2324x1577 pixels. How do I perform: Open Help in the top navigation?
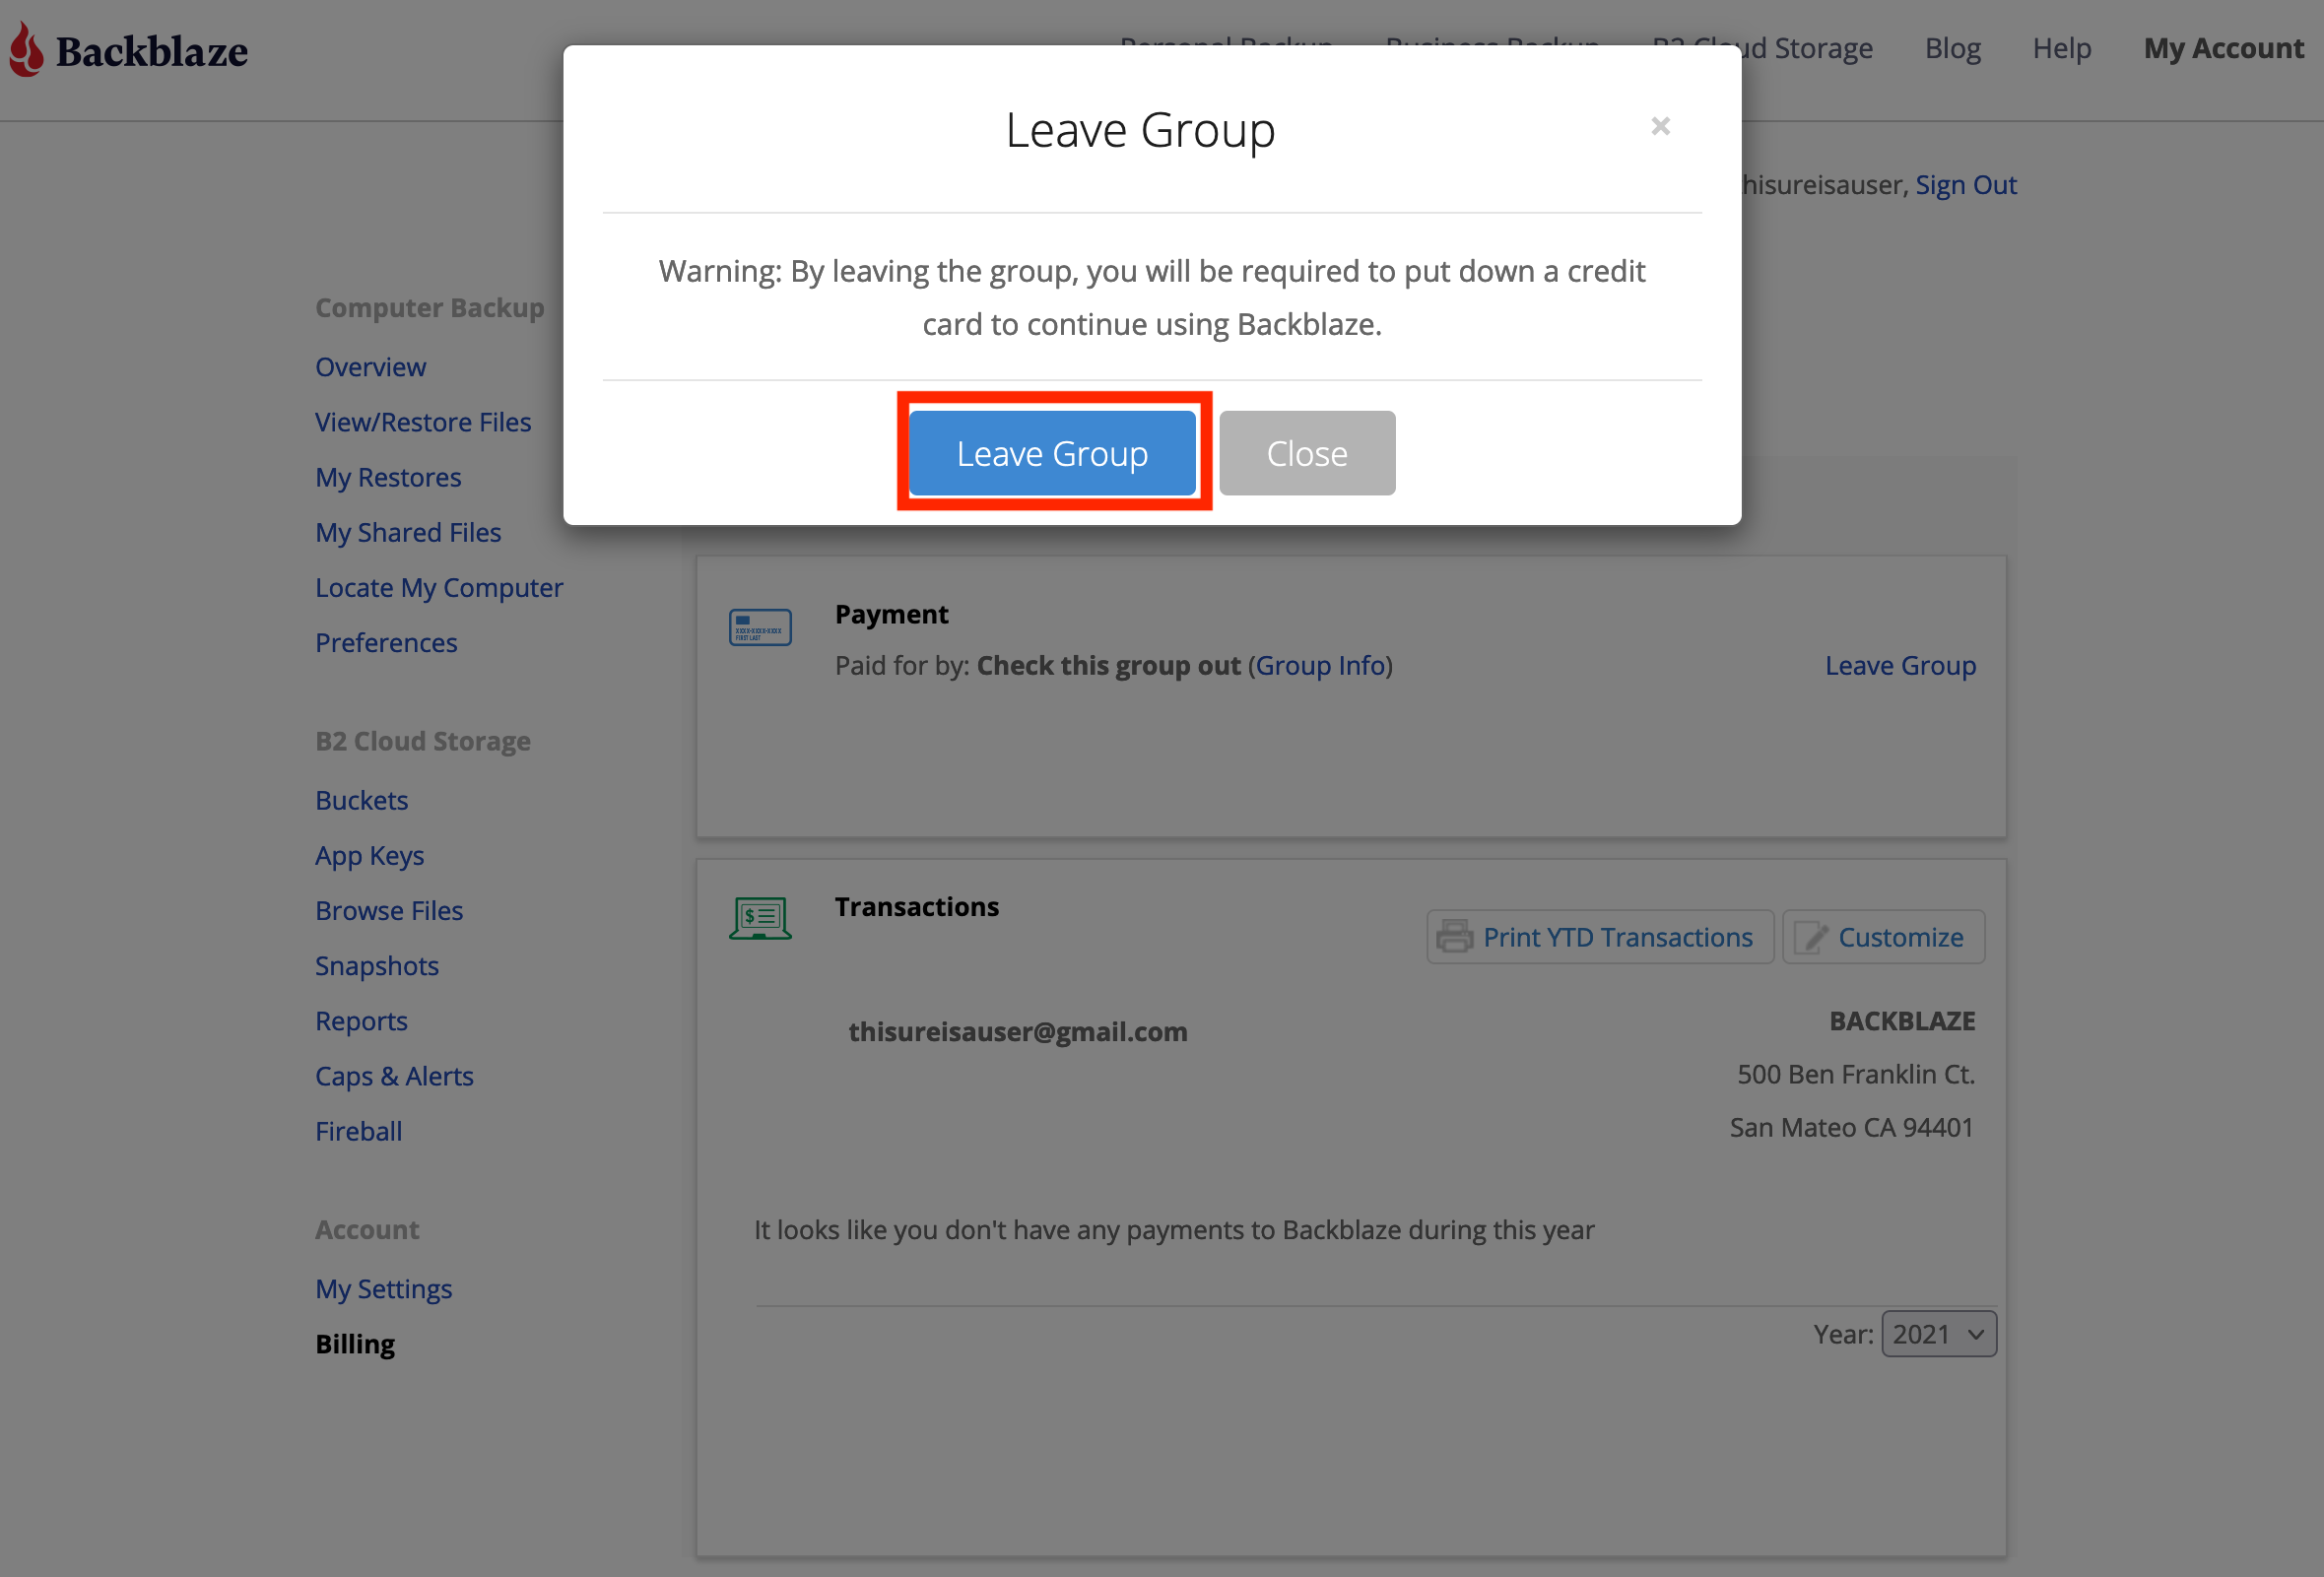(2062, 48)
